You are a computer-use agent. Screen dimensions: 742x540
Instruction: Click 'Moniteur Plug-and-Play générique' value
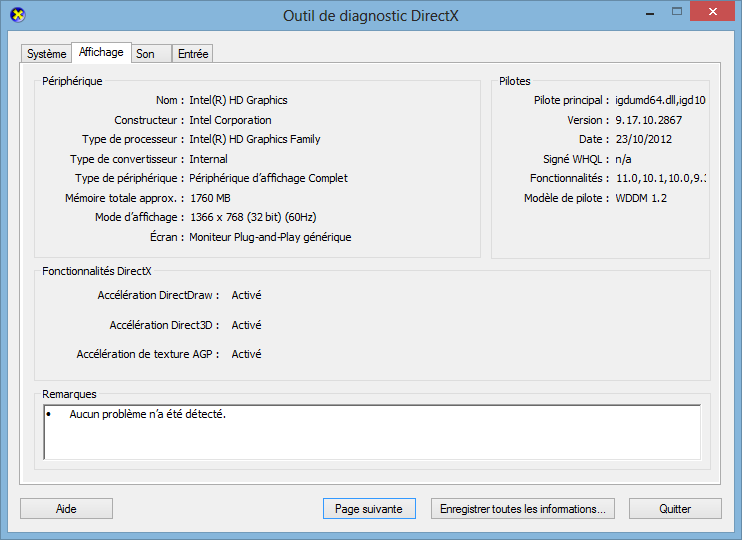click(x=270, y=237)
